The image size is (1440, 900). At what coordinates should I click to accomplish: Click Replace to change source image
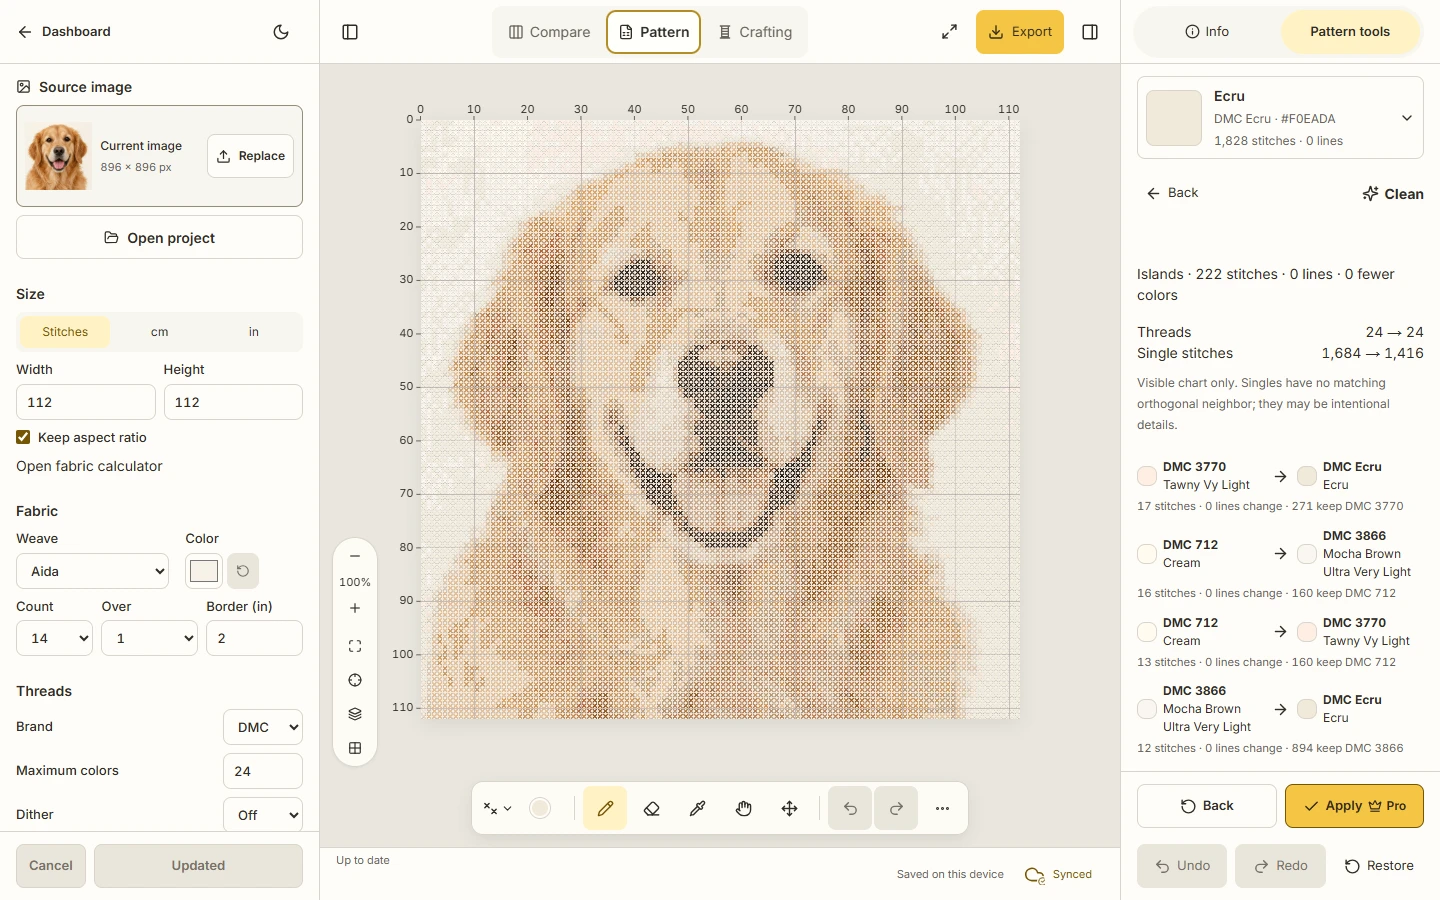(x=251, y=156)
